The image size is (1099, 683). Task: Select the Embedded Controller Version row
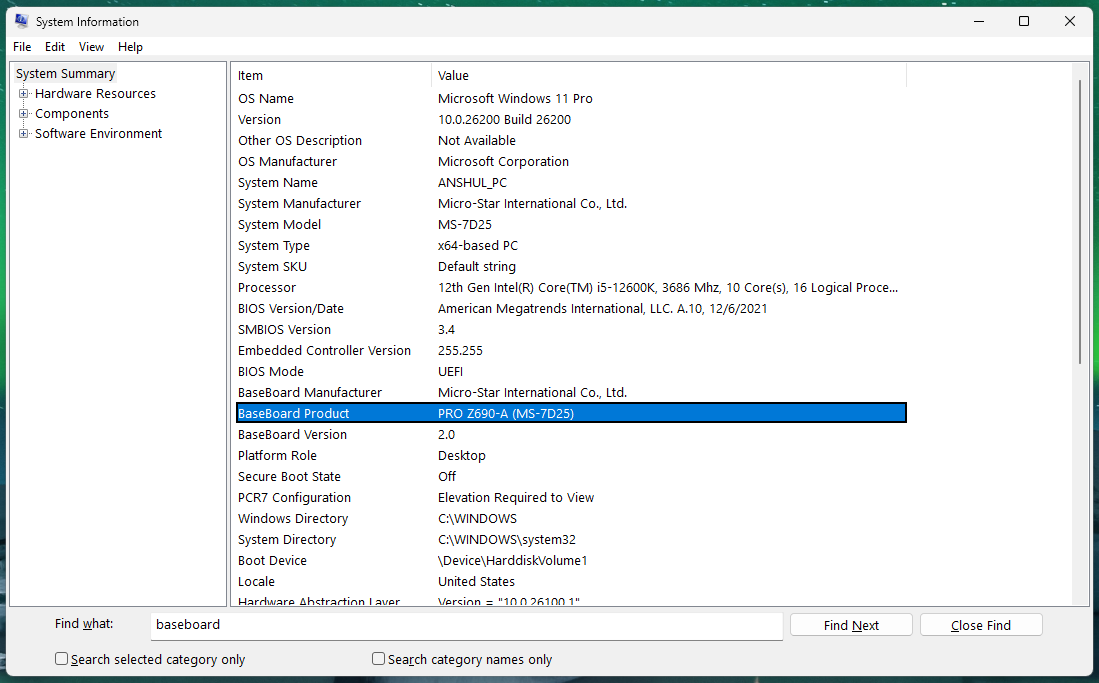click(571, 351)
